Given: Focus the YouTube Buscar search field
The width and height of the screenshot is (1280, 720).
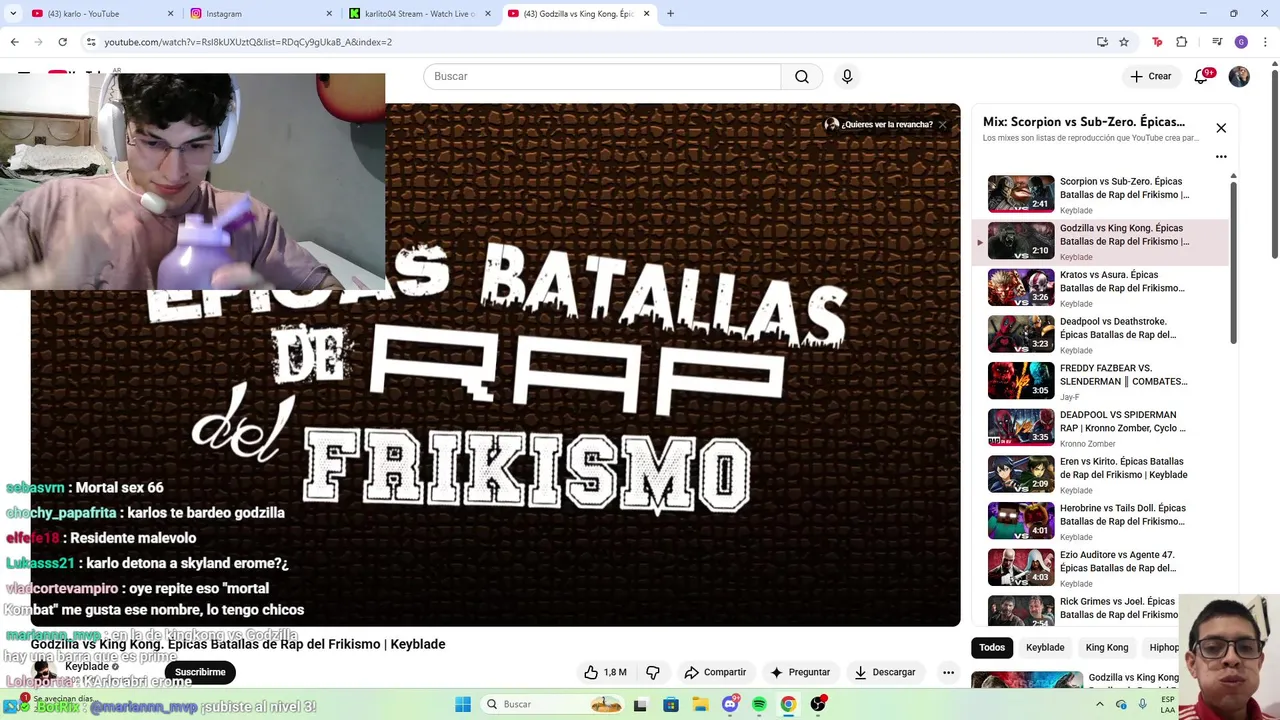Looking at the screenshot, I should (602, 76).
